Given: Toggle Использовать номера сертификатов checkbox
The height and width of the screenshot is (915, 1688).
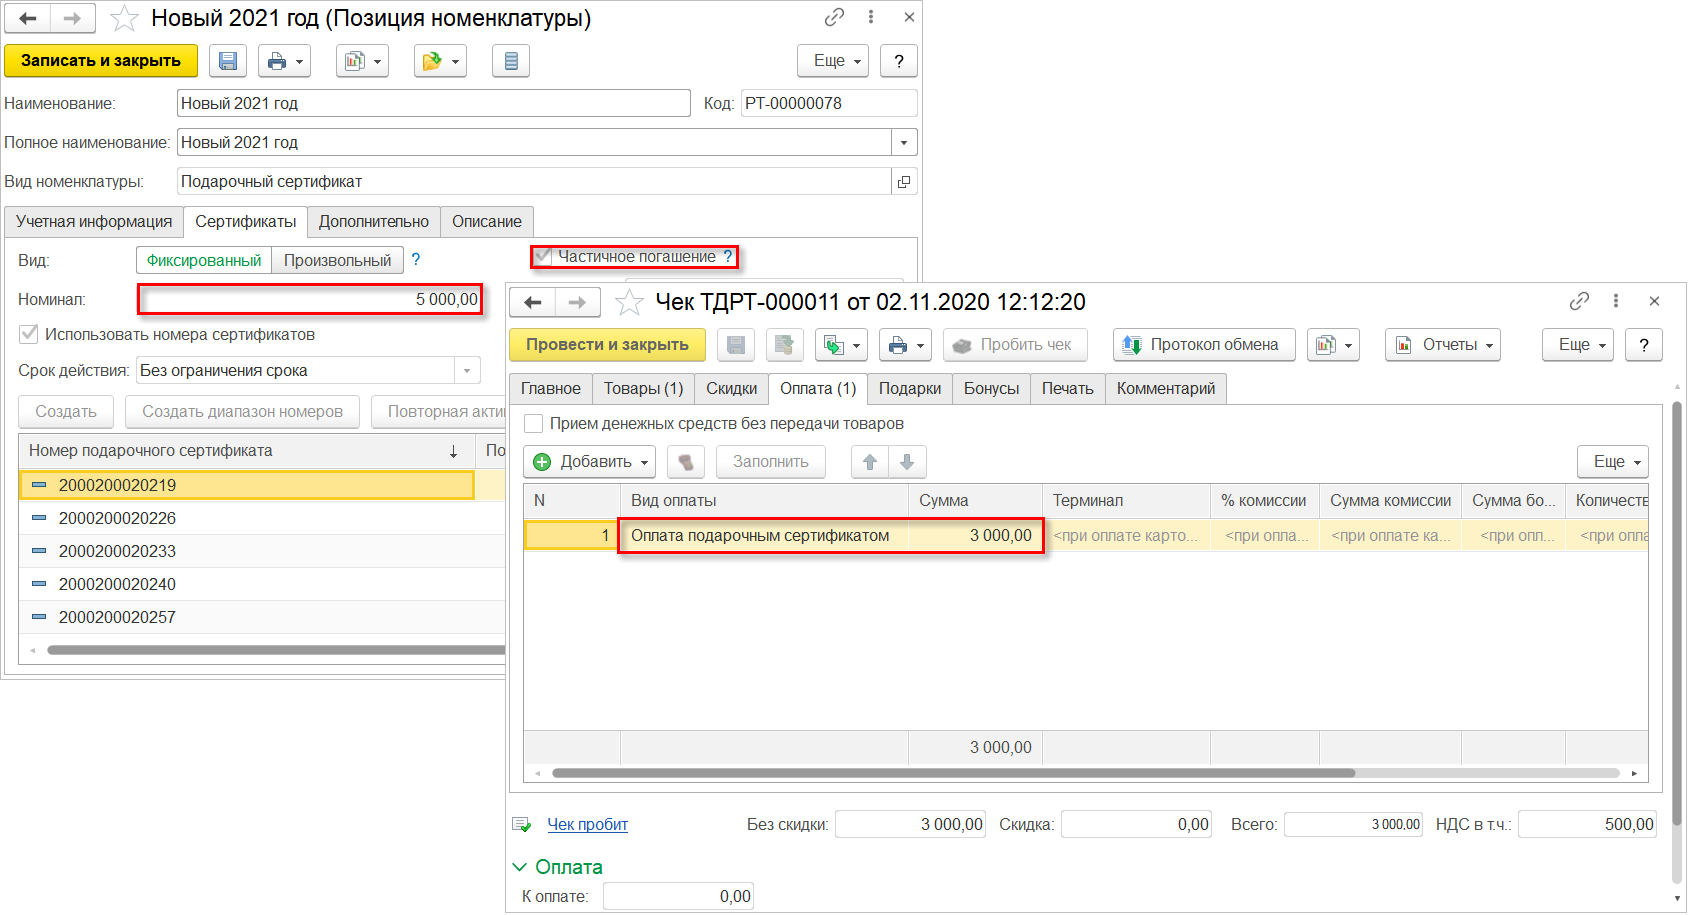Looking at the screenshot, I should tap(29, 334).
